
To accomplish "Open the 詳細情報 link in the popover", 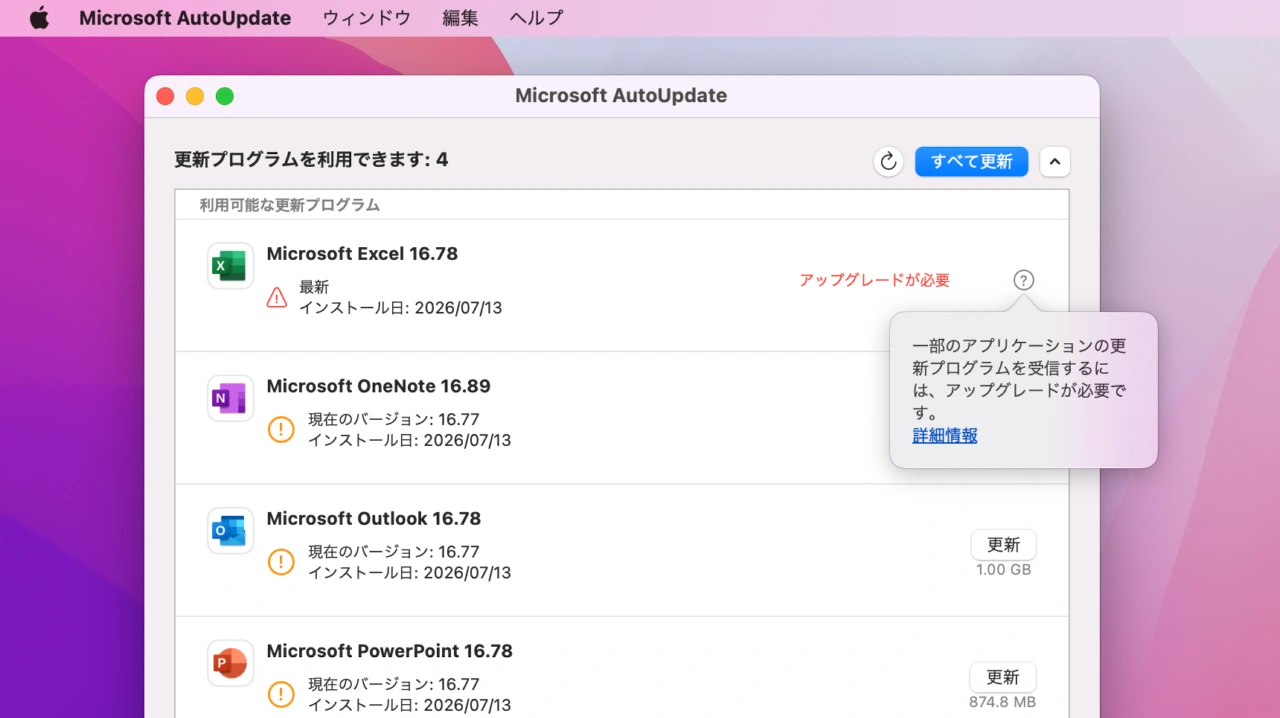I will coord(945,435).
